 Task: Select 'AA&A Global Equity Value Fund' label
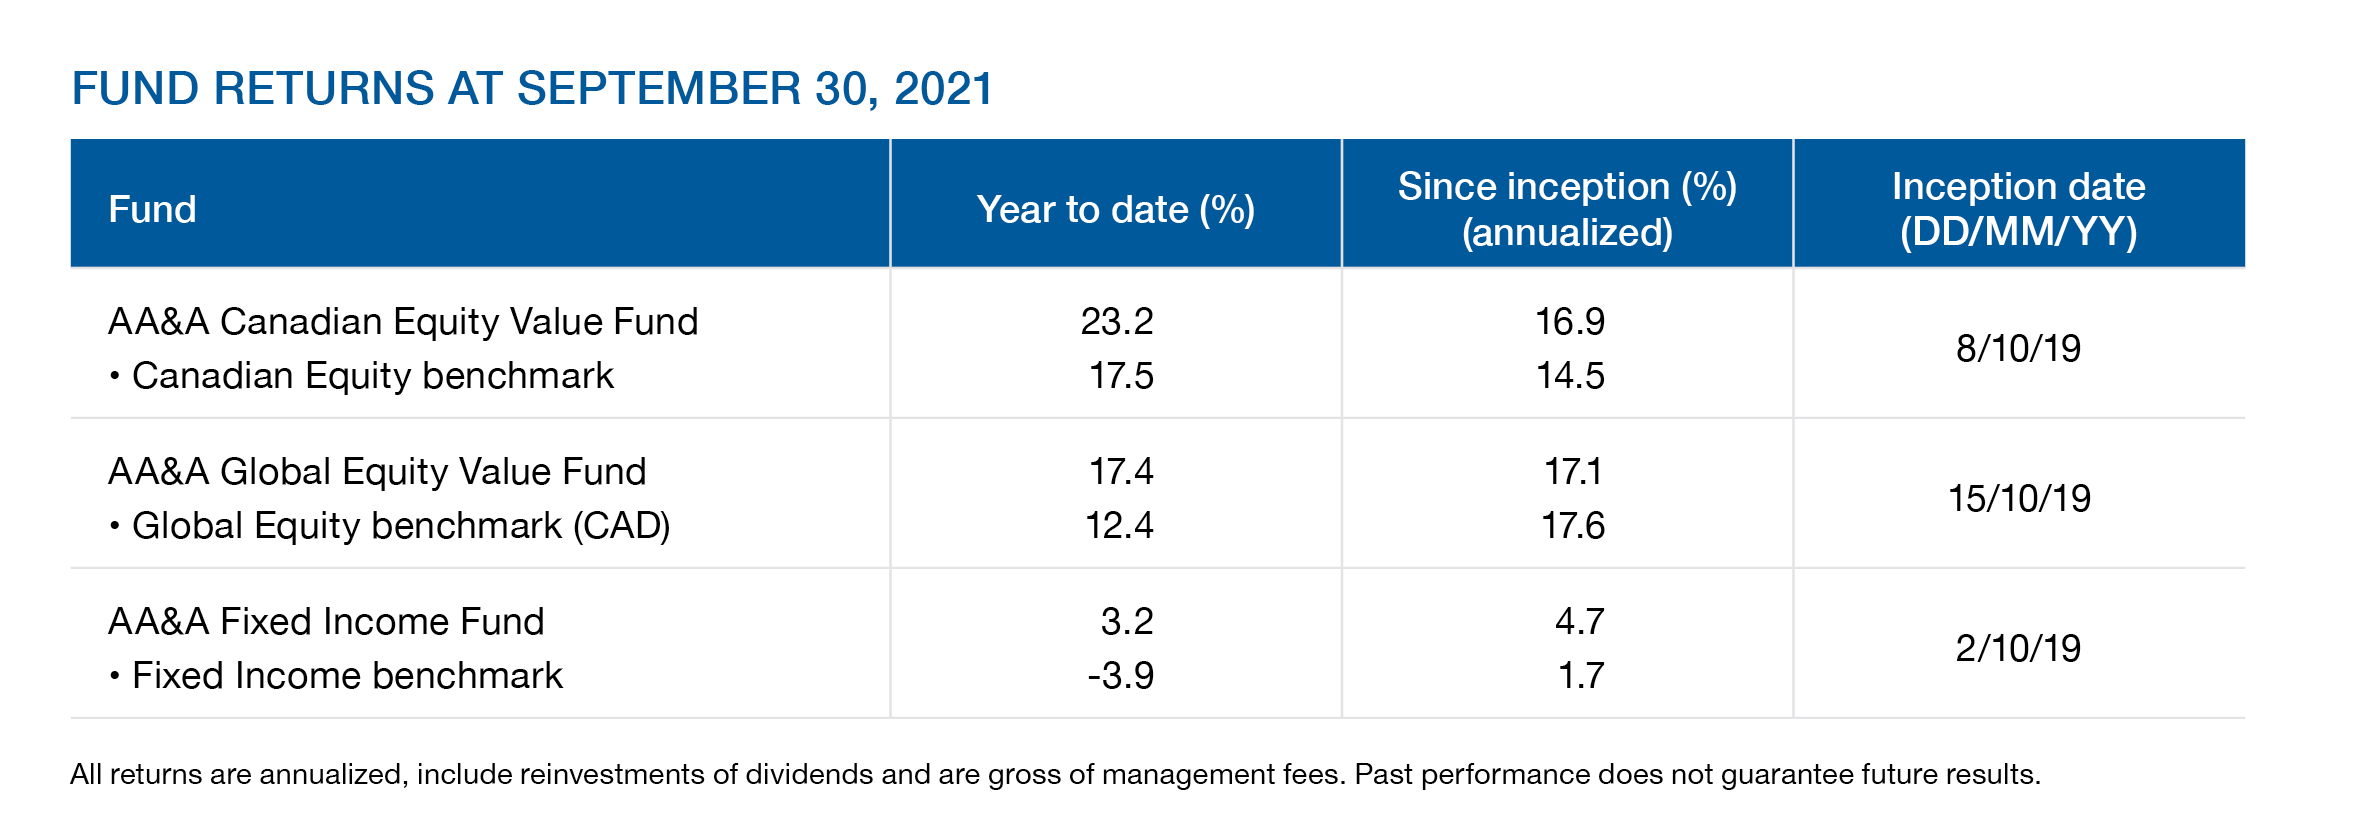pyautogui.click(x=377, y=472)
